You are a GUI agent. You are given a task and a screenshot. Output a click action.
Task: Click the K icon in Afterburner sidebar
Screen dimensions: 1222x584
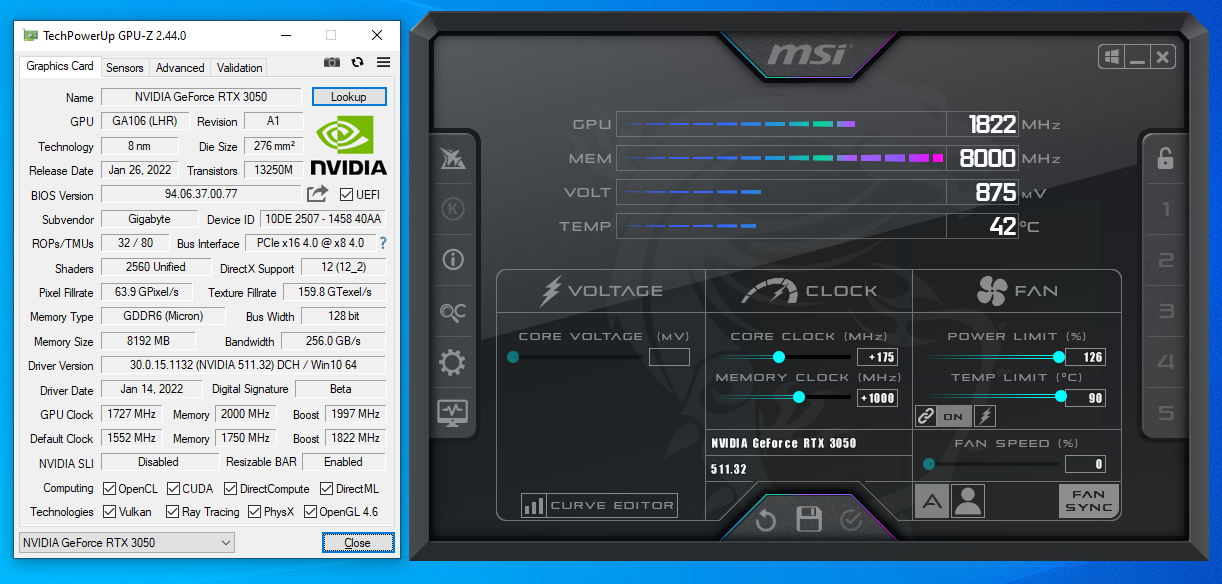pos(452,209)
